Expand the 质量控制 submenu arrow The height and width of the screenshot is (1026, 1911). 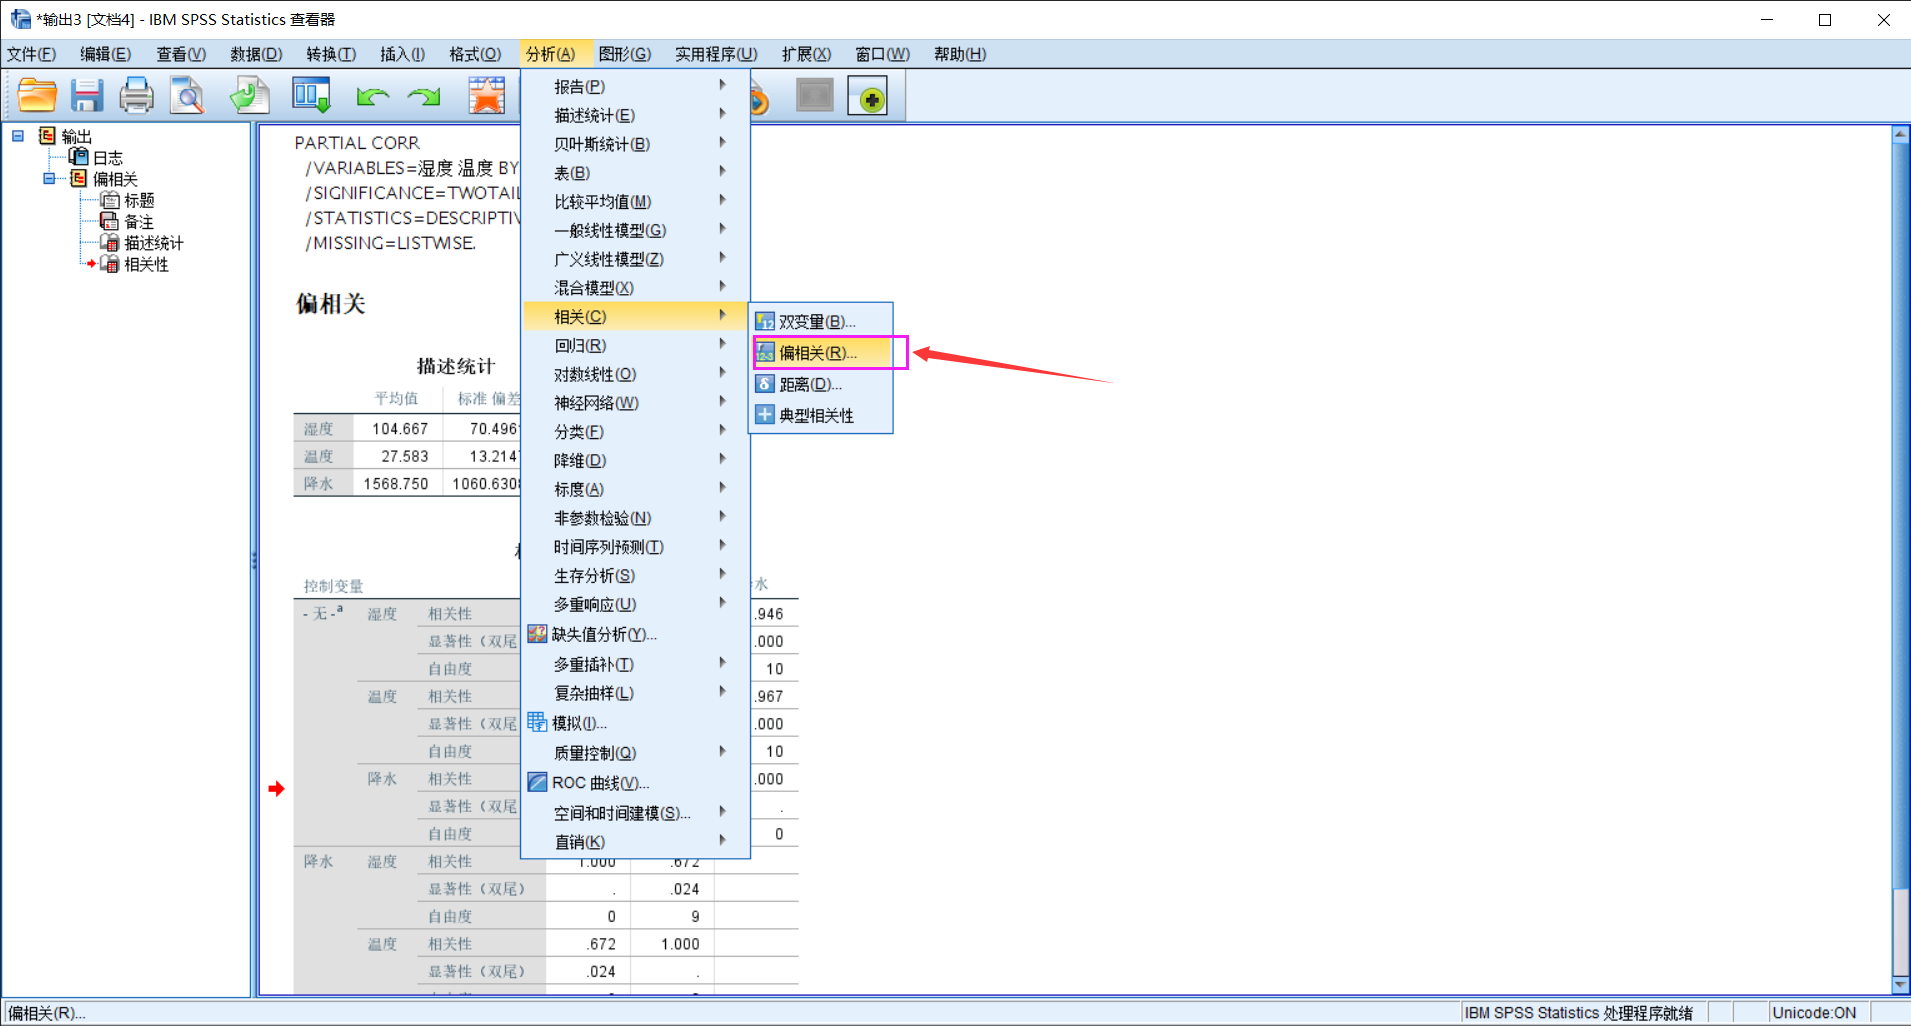coord(722,752)
